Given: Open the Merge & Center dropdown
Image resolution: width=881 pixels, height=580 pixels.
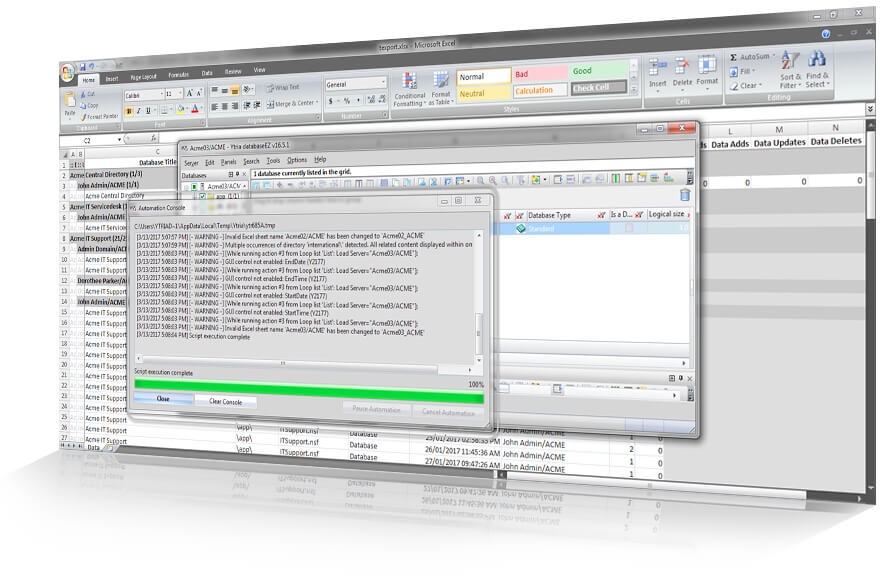Looking at the screenshot, I should pyautogui.click(x=316, y=102).
